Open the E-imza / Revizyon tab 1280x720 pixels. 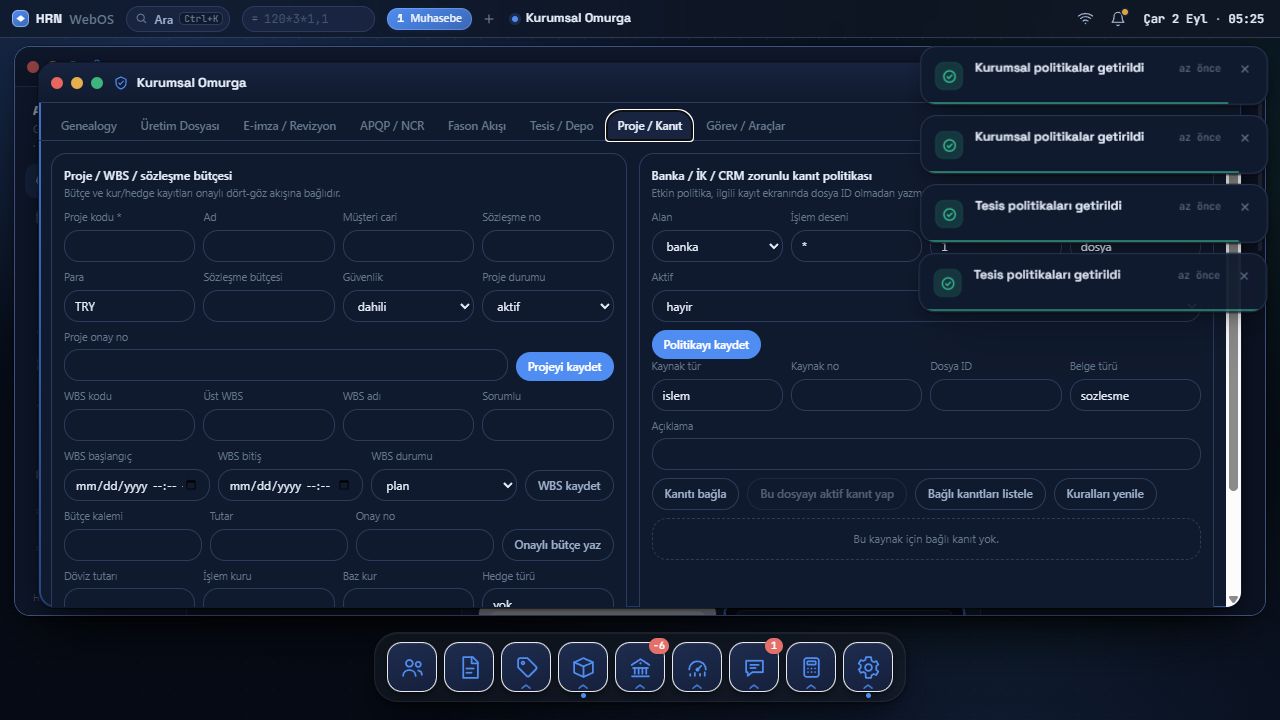[289, 126]
